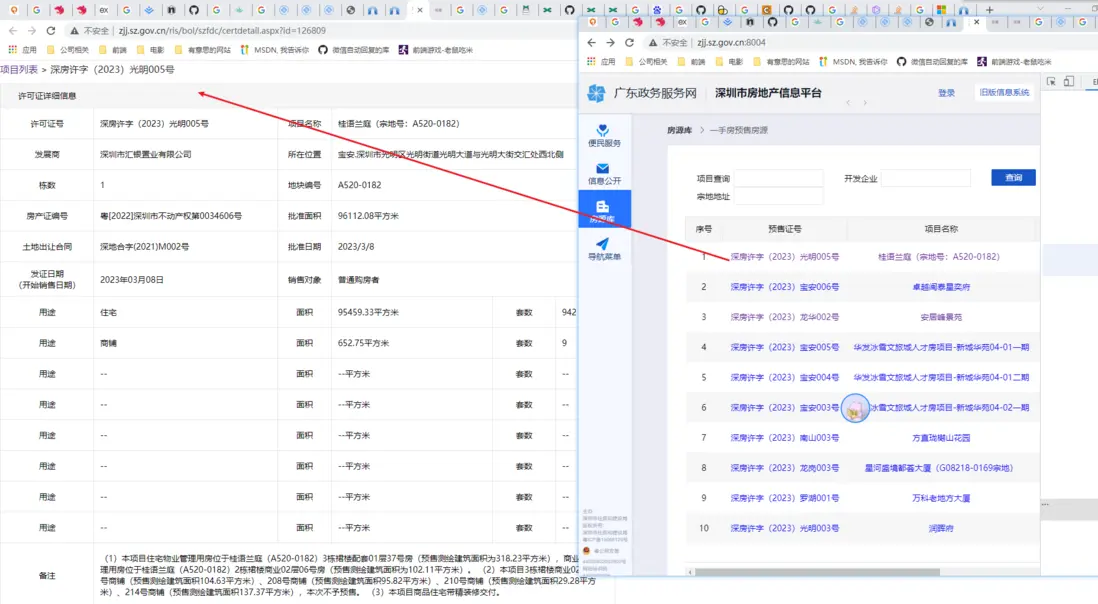Open permit 深房许字（2023）光明005号 link in list

pyautogui.click(x=784, y=257)
